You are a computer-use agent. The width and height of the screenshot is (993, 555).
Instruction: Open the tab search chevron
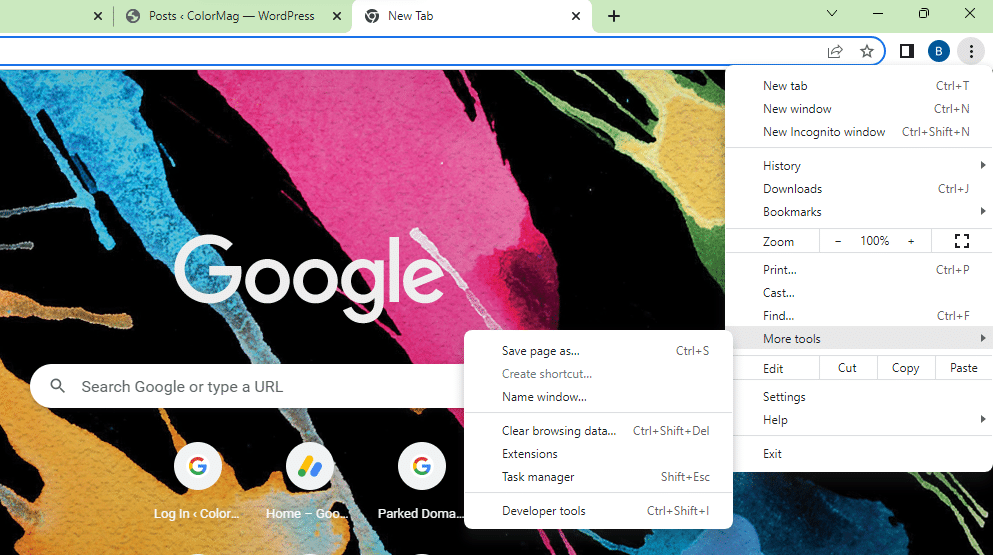832,13
